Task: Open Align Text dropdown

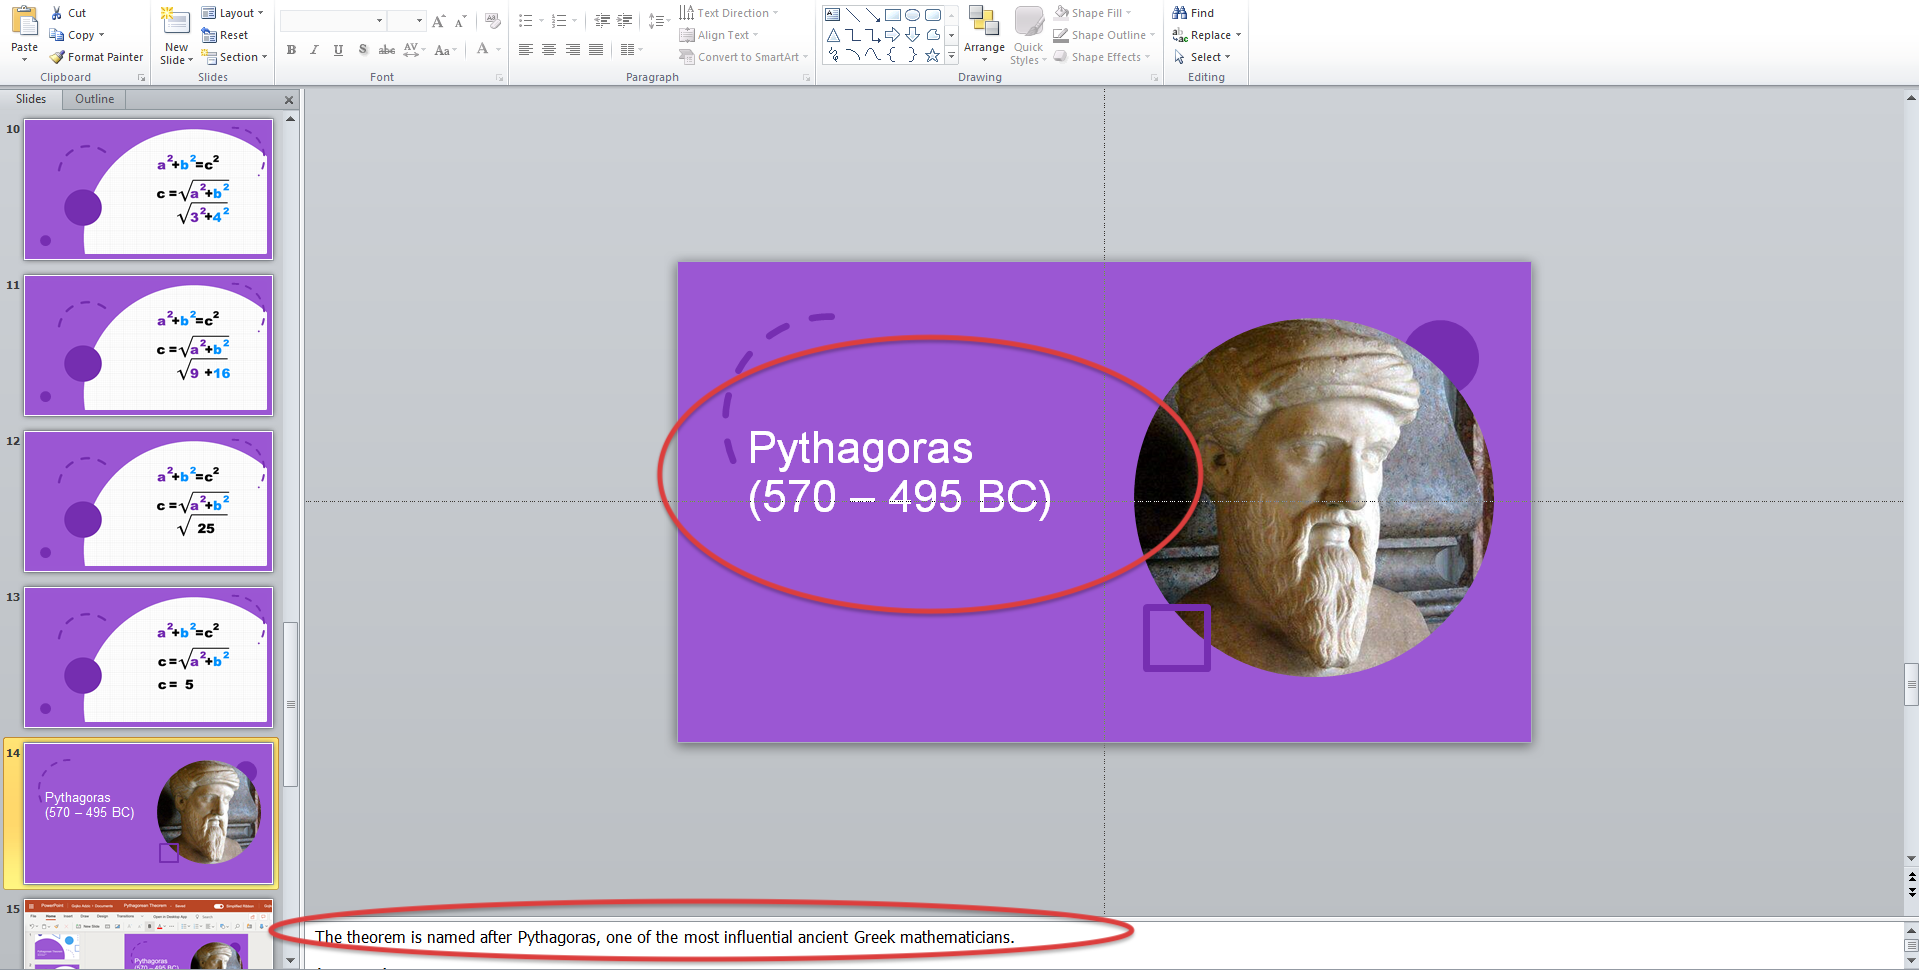Action: tap(718, 35)
